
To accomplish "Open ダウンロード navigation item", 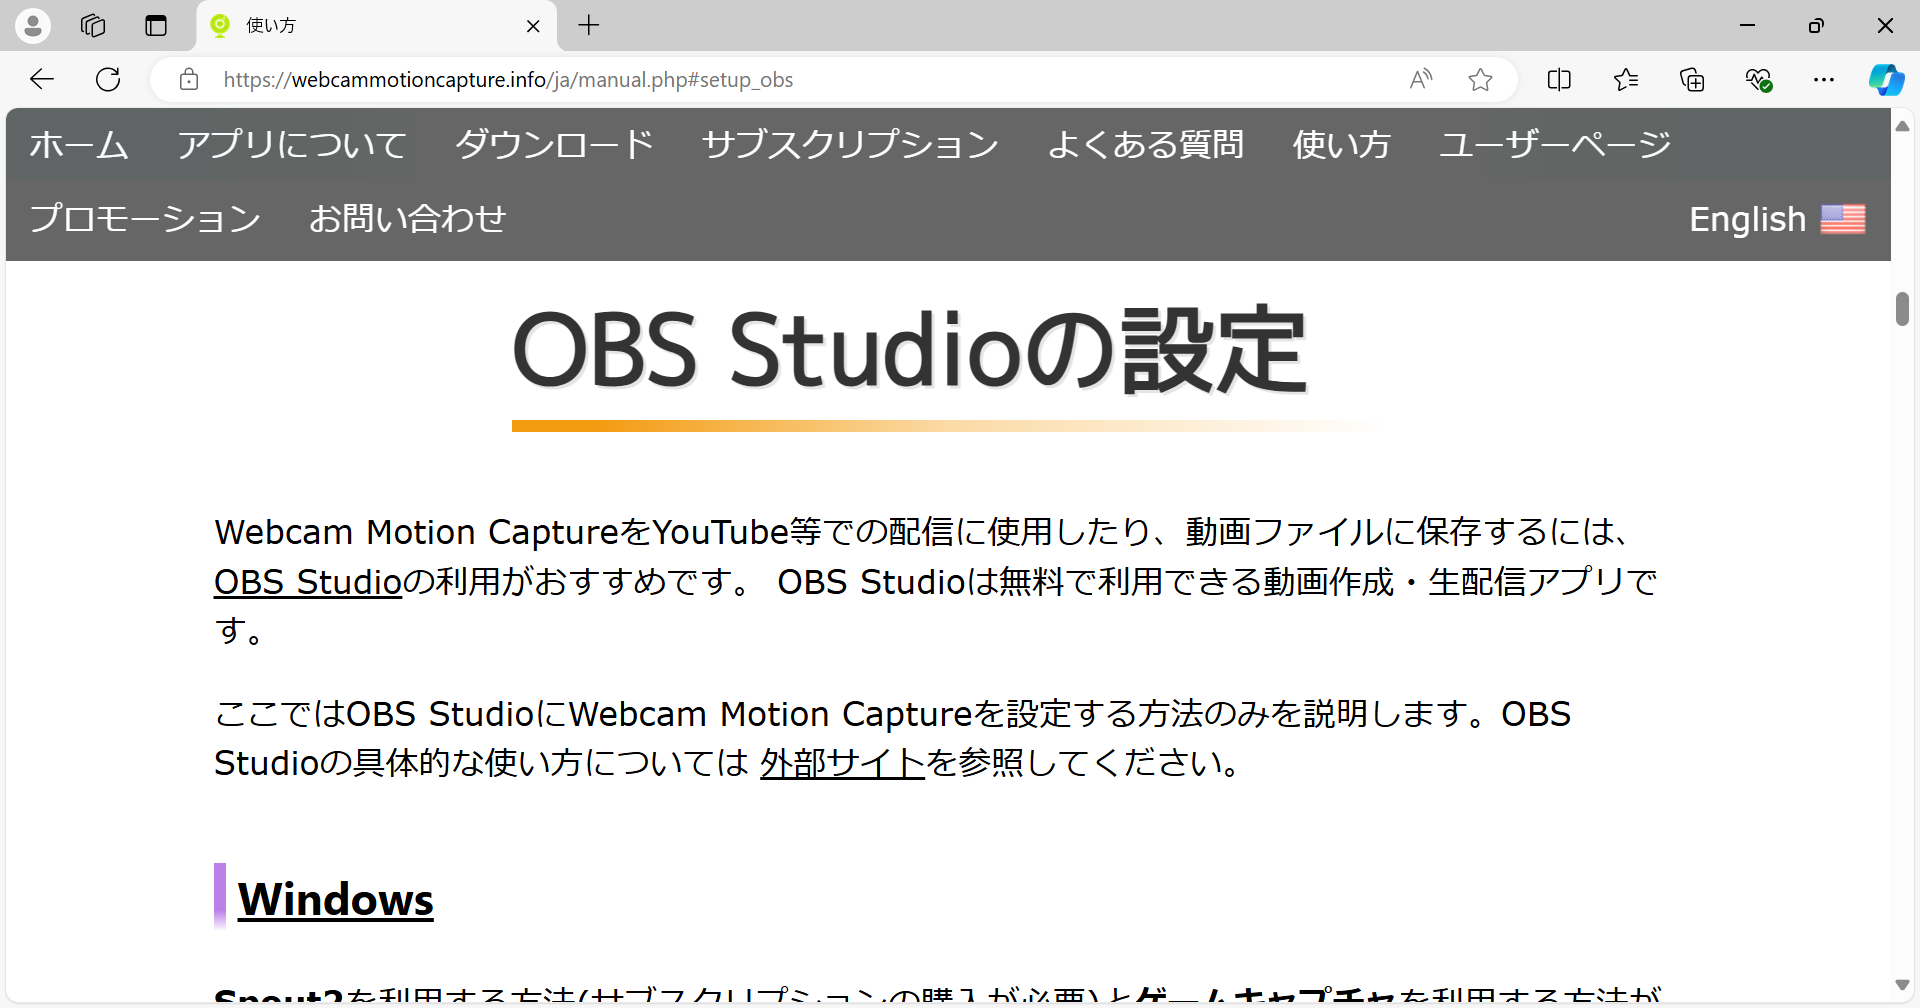I will 554,145.
